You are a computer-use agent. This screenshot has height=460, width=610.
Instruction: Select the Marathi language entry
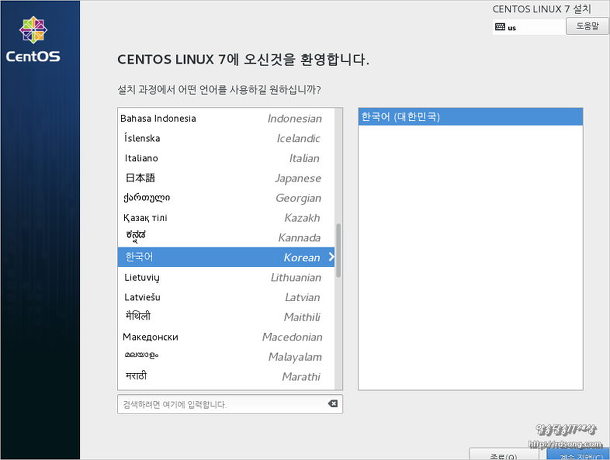click(220, 376)
